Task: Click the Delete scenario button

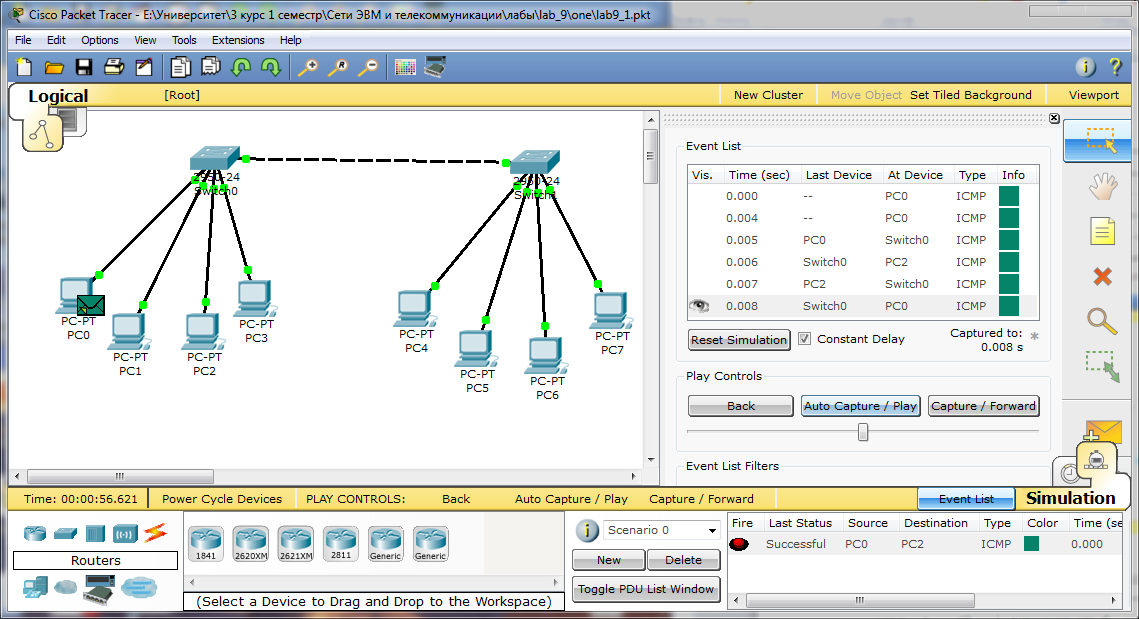Action: coord(684,559)
